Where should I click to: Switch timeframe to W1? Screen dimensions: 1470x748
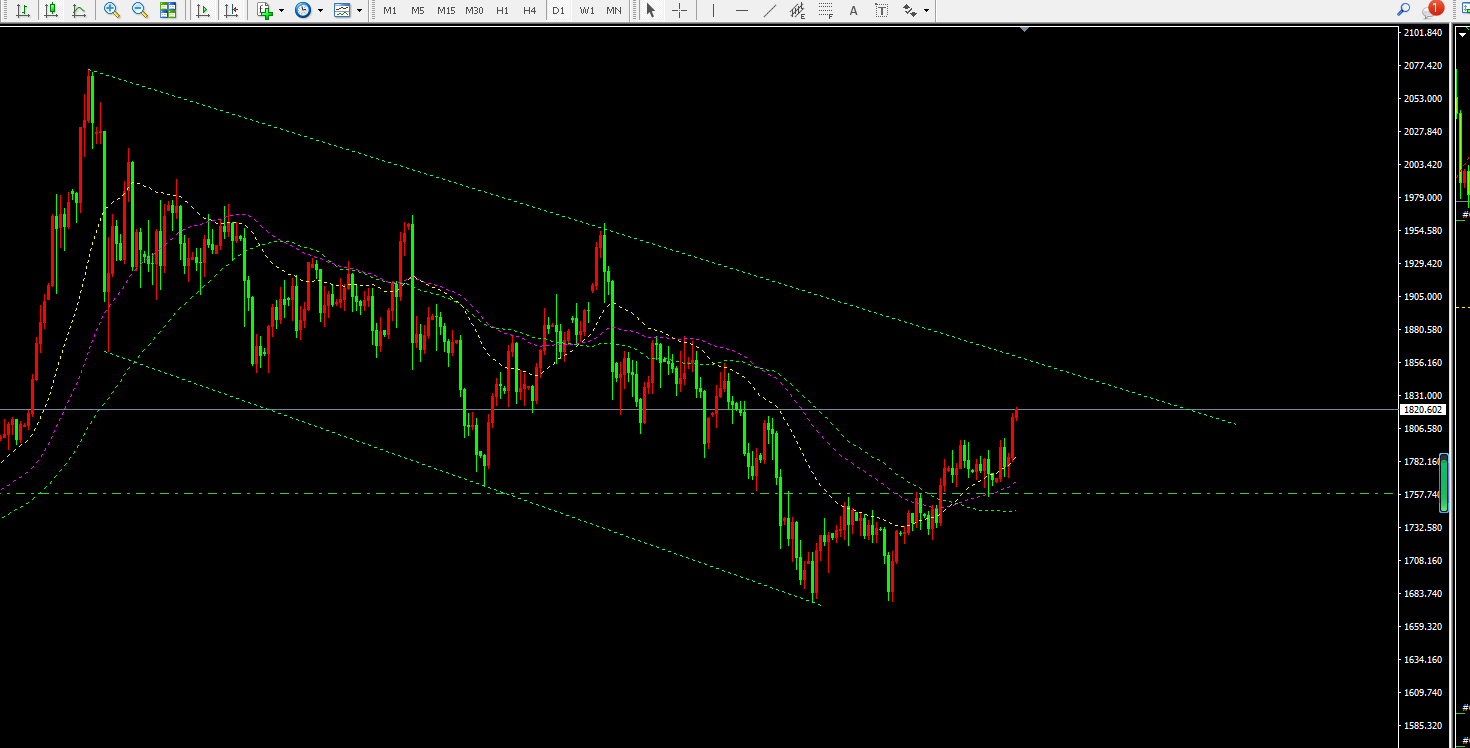(587, 10)
